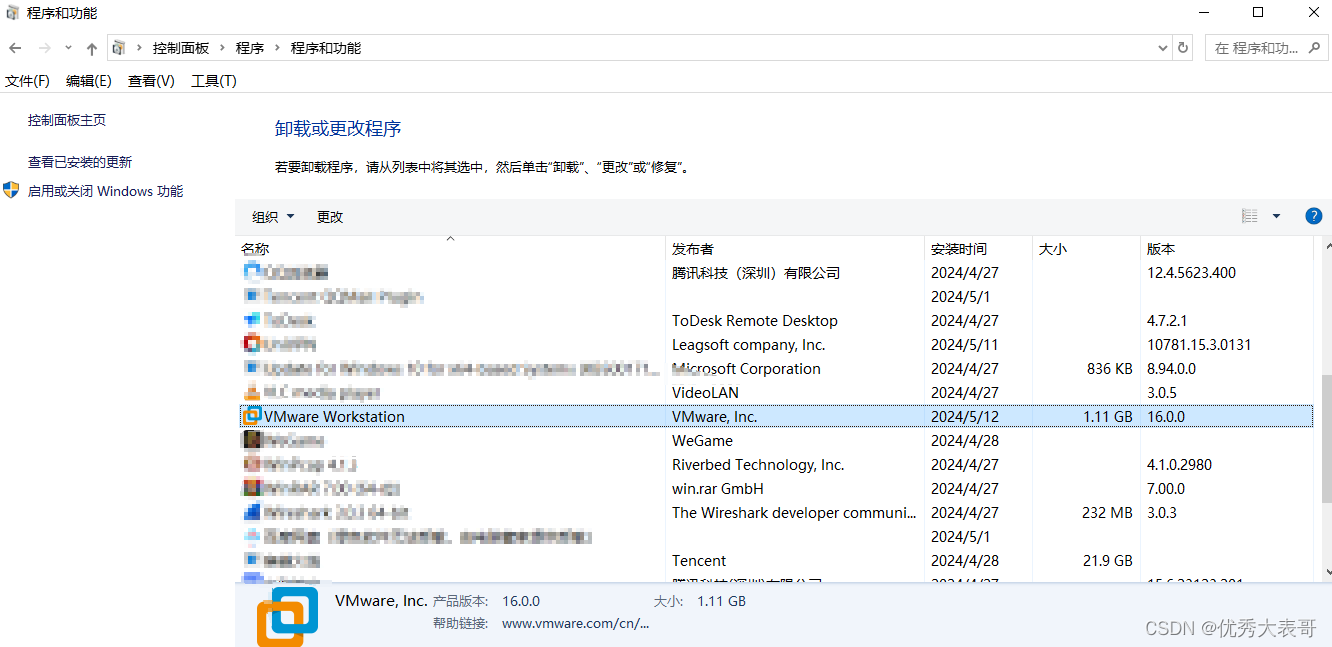Sort by the 名称 column header
The image size is (1332, 647).
click(x=452, y=249)
